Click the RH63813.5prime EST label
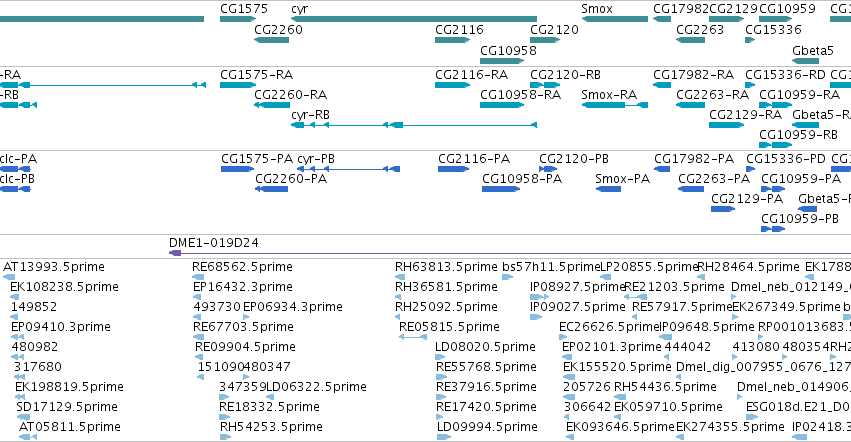Viewport: 851px width, 442px height. pos(446,267)
